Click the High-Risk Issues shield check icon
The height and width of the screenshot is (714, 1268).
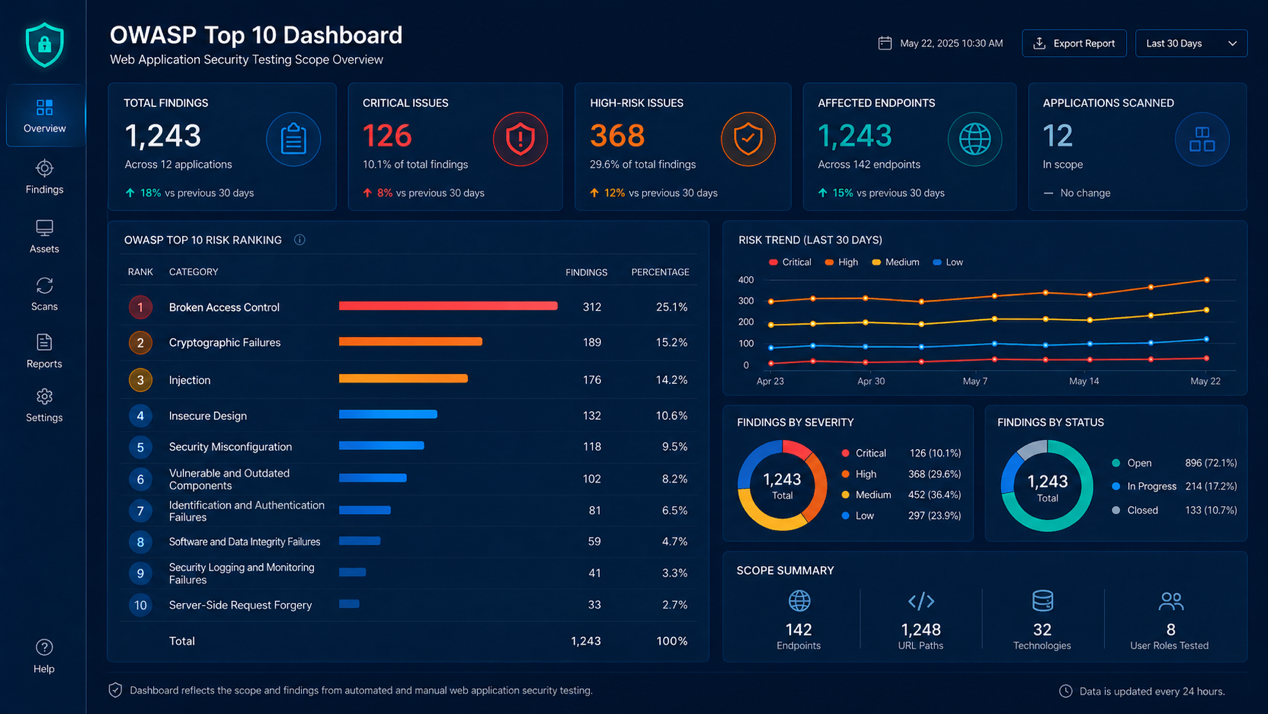point(748,139)
